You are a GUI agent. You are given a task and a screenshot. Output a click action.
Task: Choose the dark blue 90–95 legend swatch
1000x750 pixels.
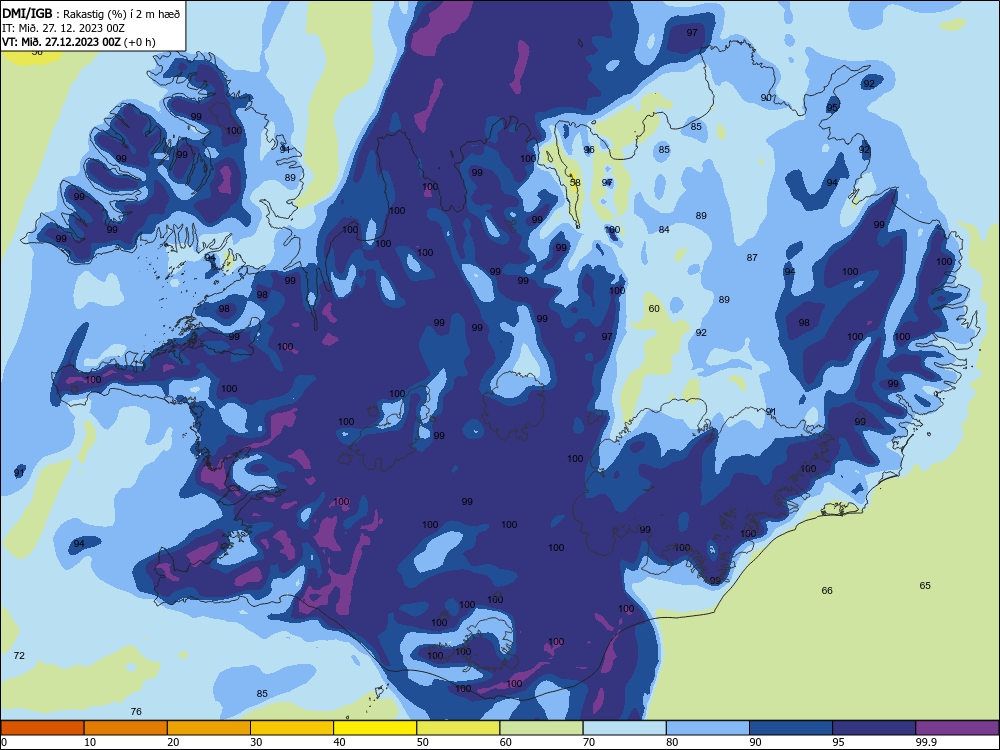(791, 727)
